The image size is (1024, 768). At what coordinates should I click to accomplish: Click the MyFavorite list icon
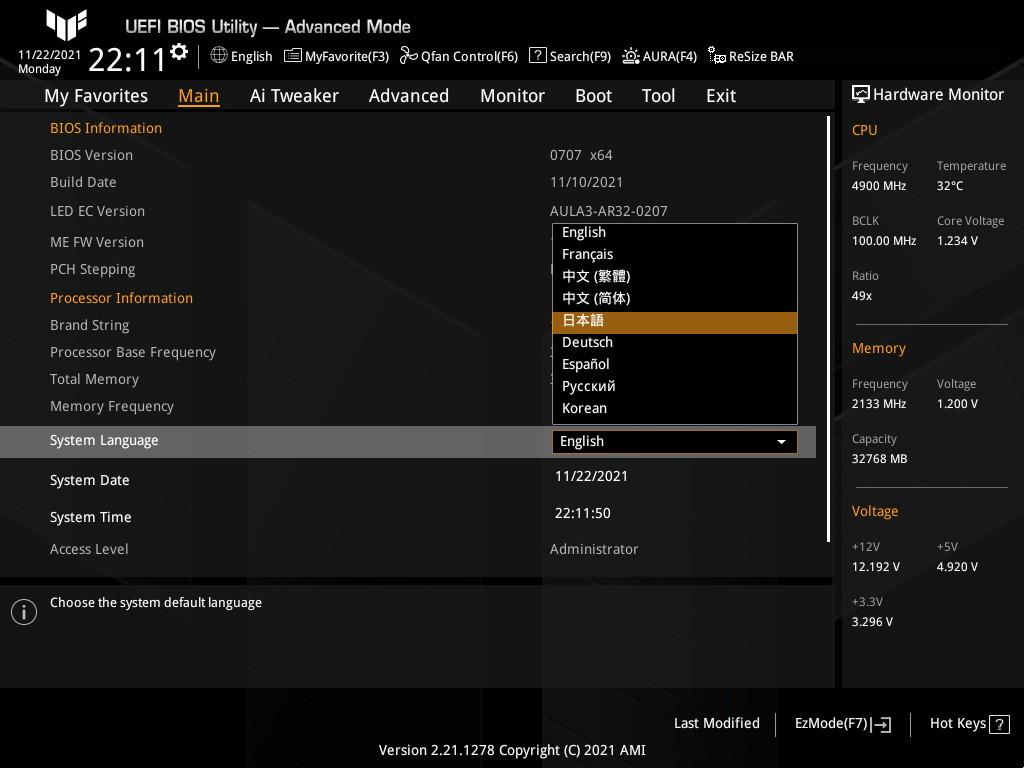(293, 56)
